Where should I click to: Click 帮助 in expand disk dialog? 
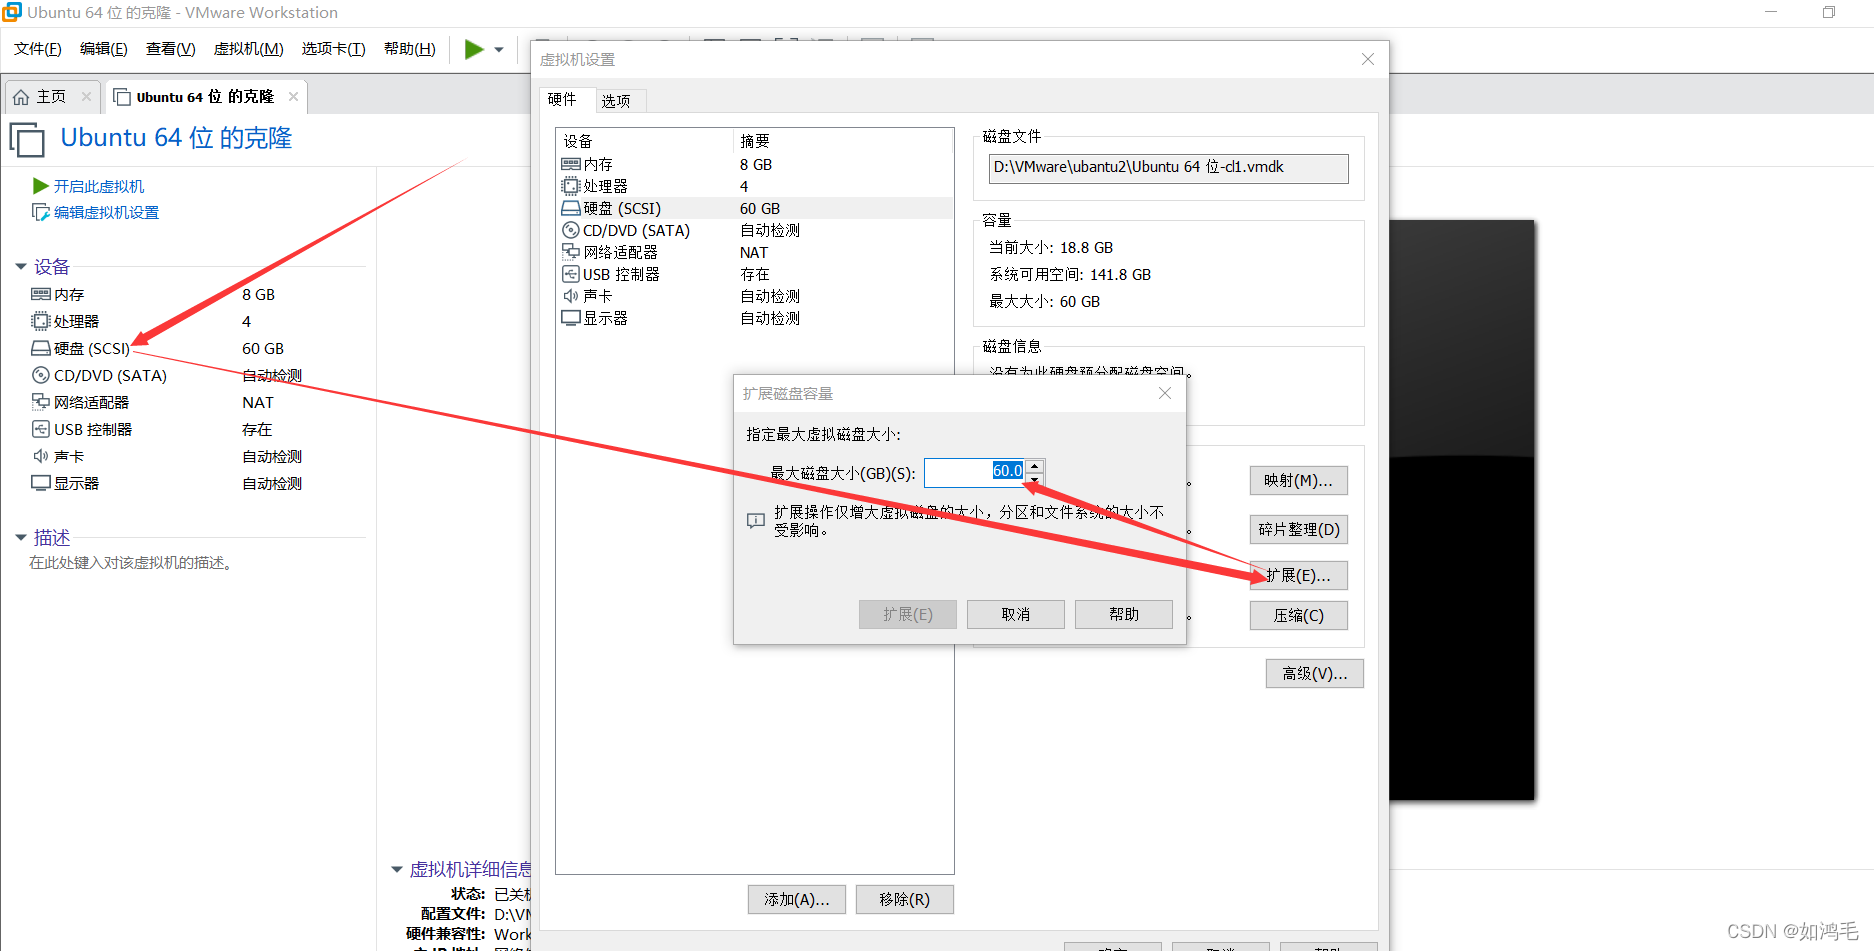click(x=1123, y=615)
